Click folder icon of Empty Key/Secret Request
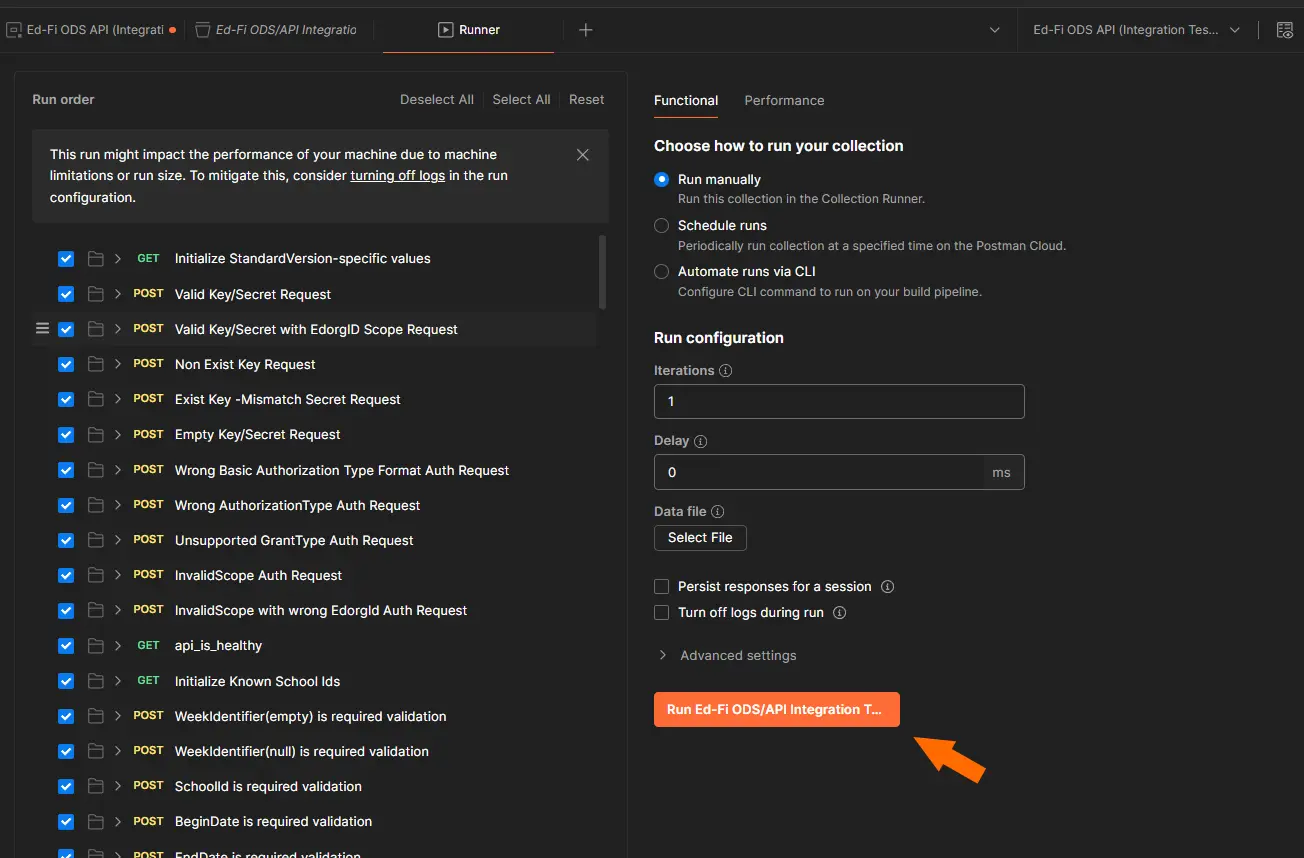Image resolution: width=1304 pixels, height=858 pixels. coord(95,435)
